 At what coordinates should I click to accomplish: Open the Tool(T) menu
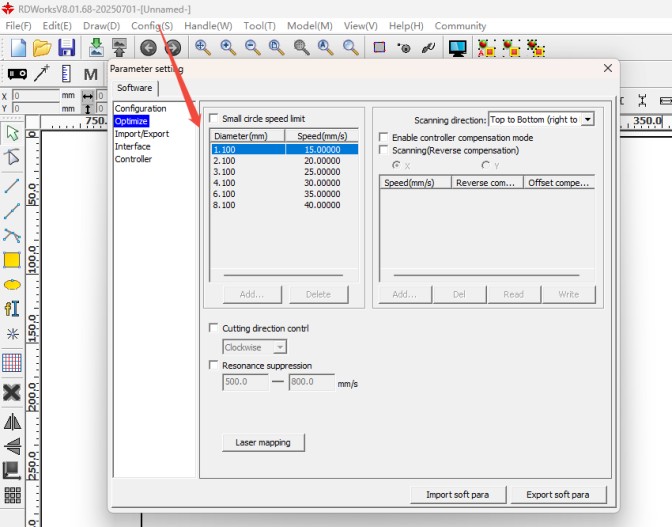(259, 26)
